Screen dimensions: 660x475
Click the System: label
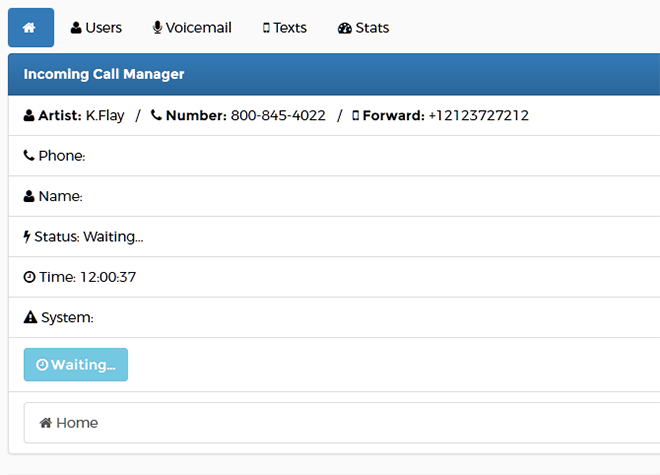67,318
